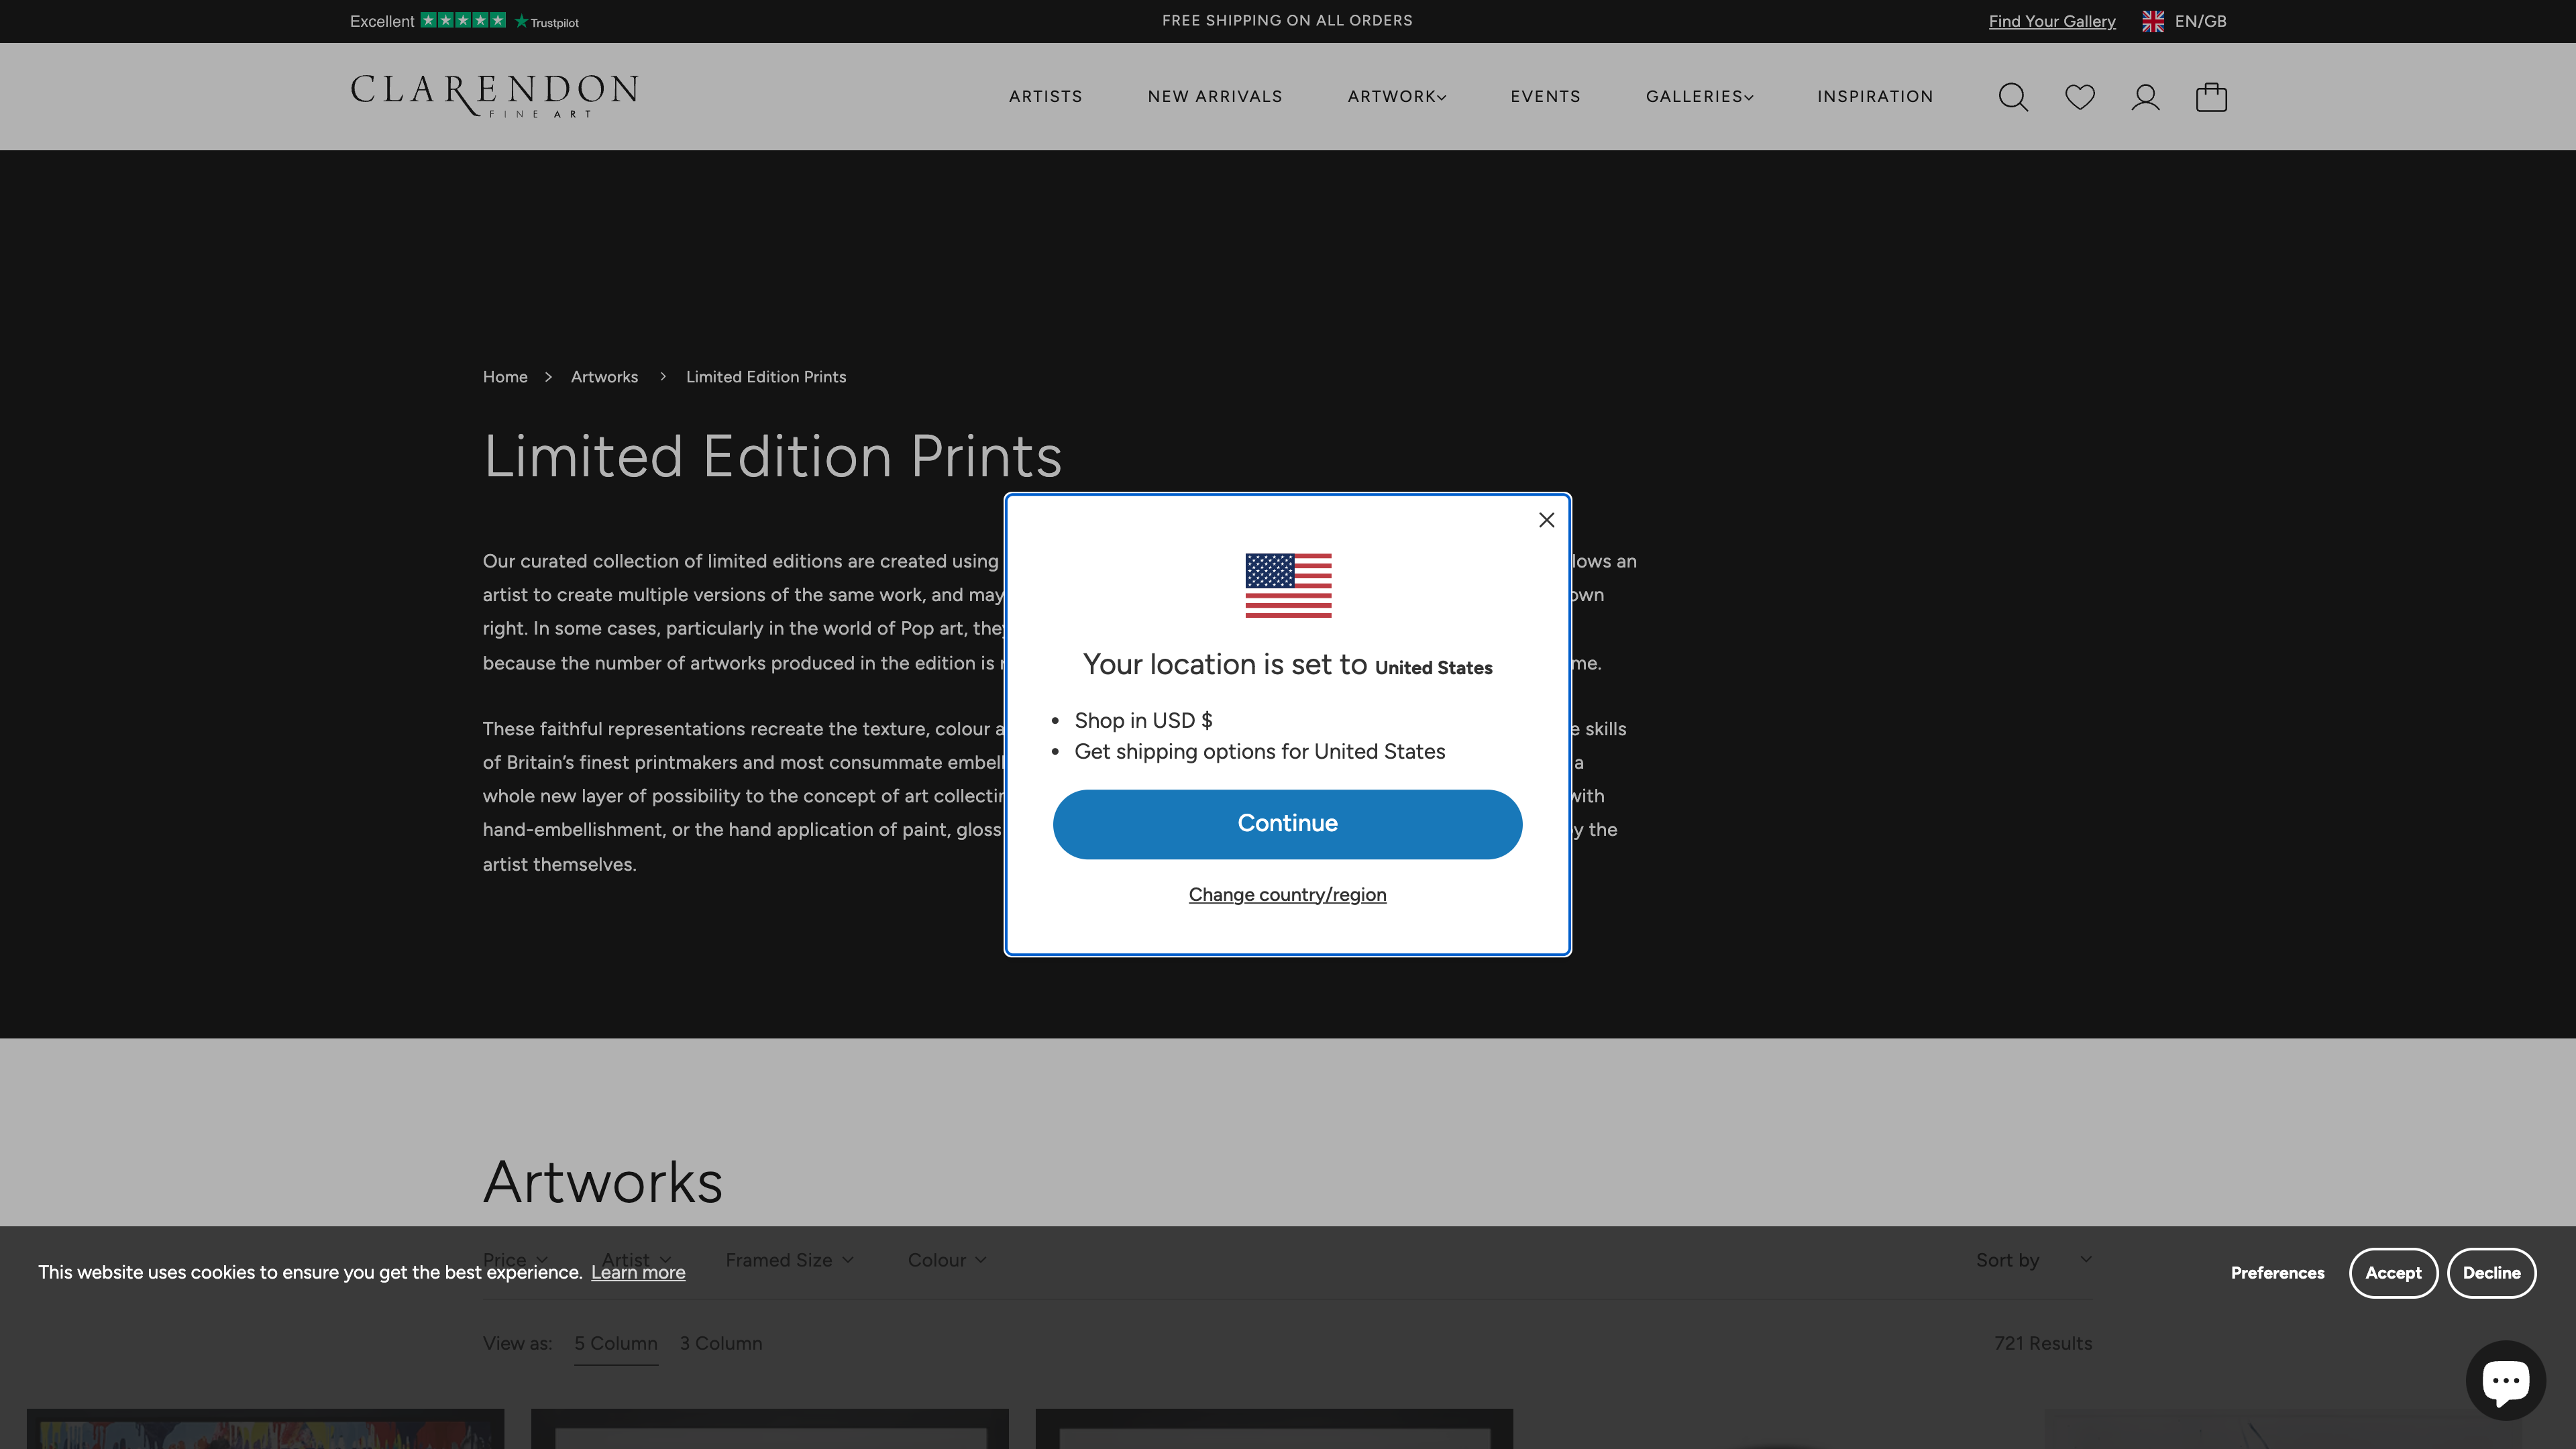The image size is (2576, 1449).
Task: Open the shopping bag icon
Action: (x=2211, y=96)
